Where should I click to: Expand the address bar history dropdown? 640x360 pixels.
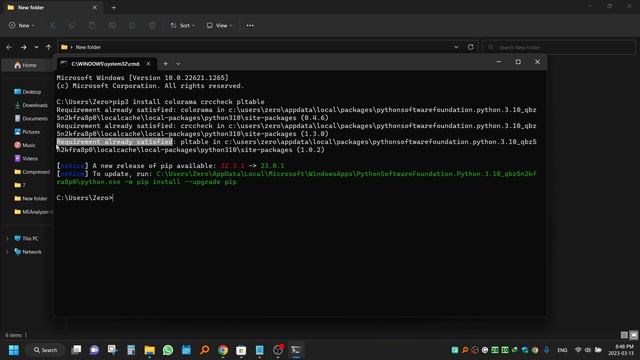point(456,47)
